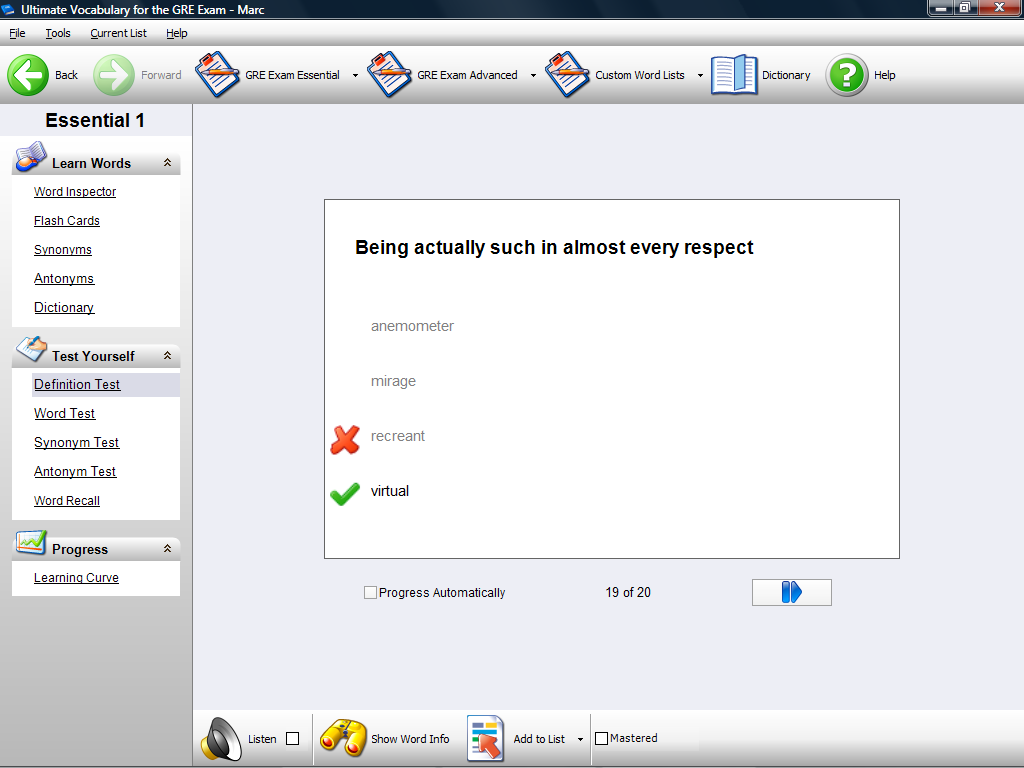1024x768 pixels.
Task: Click the green Back arrow icon
Action: [x=27, y=75]
